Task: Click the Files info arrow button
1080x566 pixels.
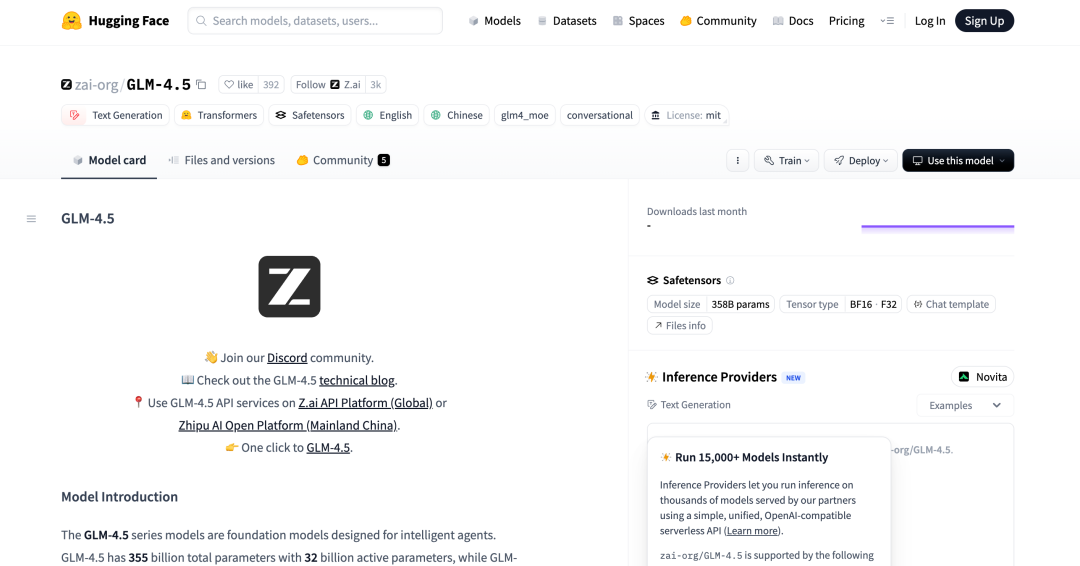Action: [x=680, y=325]
